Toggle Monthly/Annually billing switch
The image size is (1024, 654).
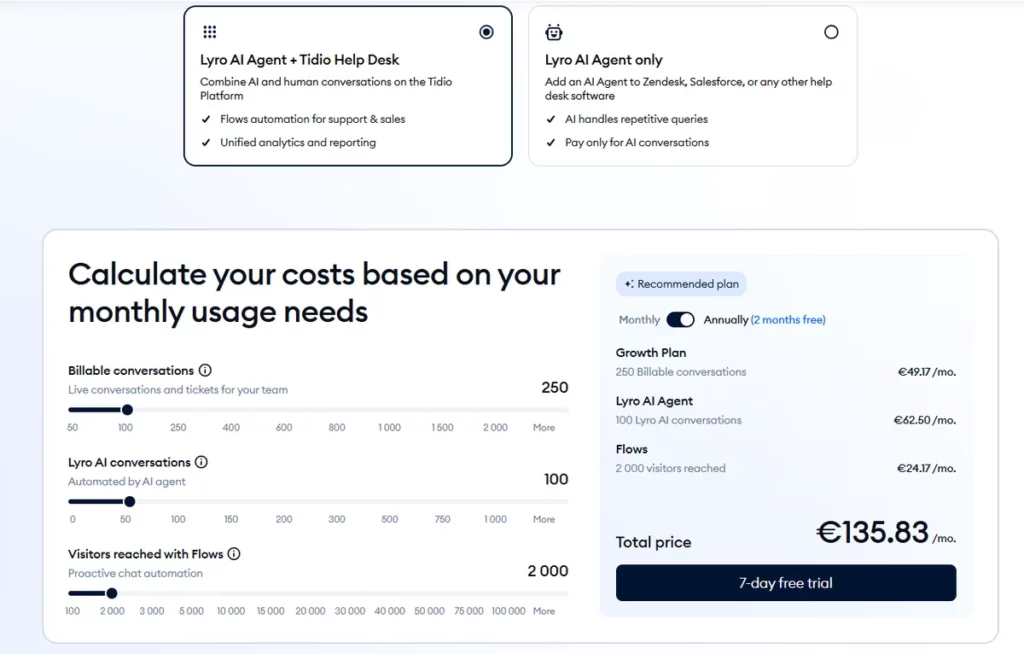tap(680, 319)
